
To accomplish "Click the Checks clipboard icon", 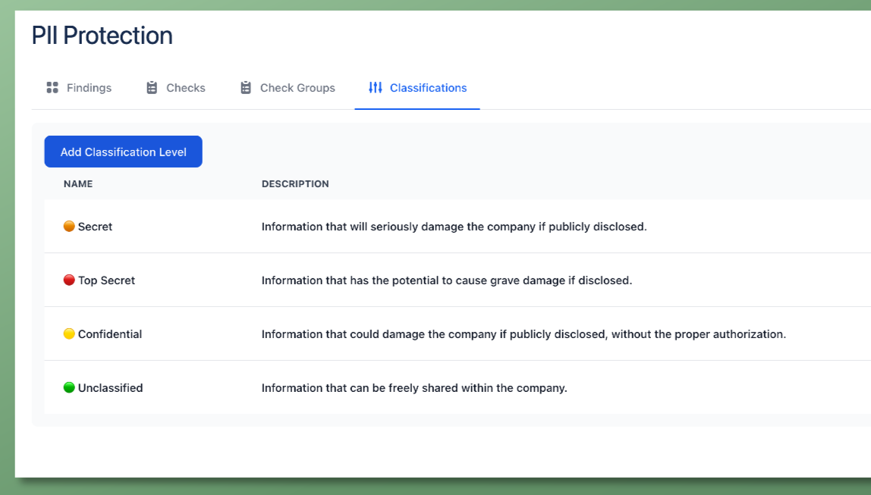I will point(152,88).
